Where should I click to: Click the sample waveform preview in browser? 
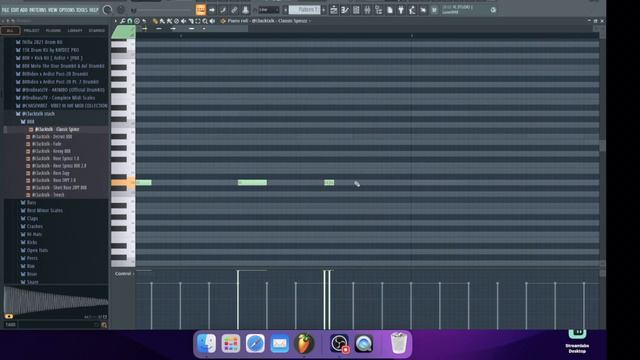click(x=56, y=302)
